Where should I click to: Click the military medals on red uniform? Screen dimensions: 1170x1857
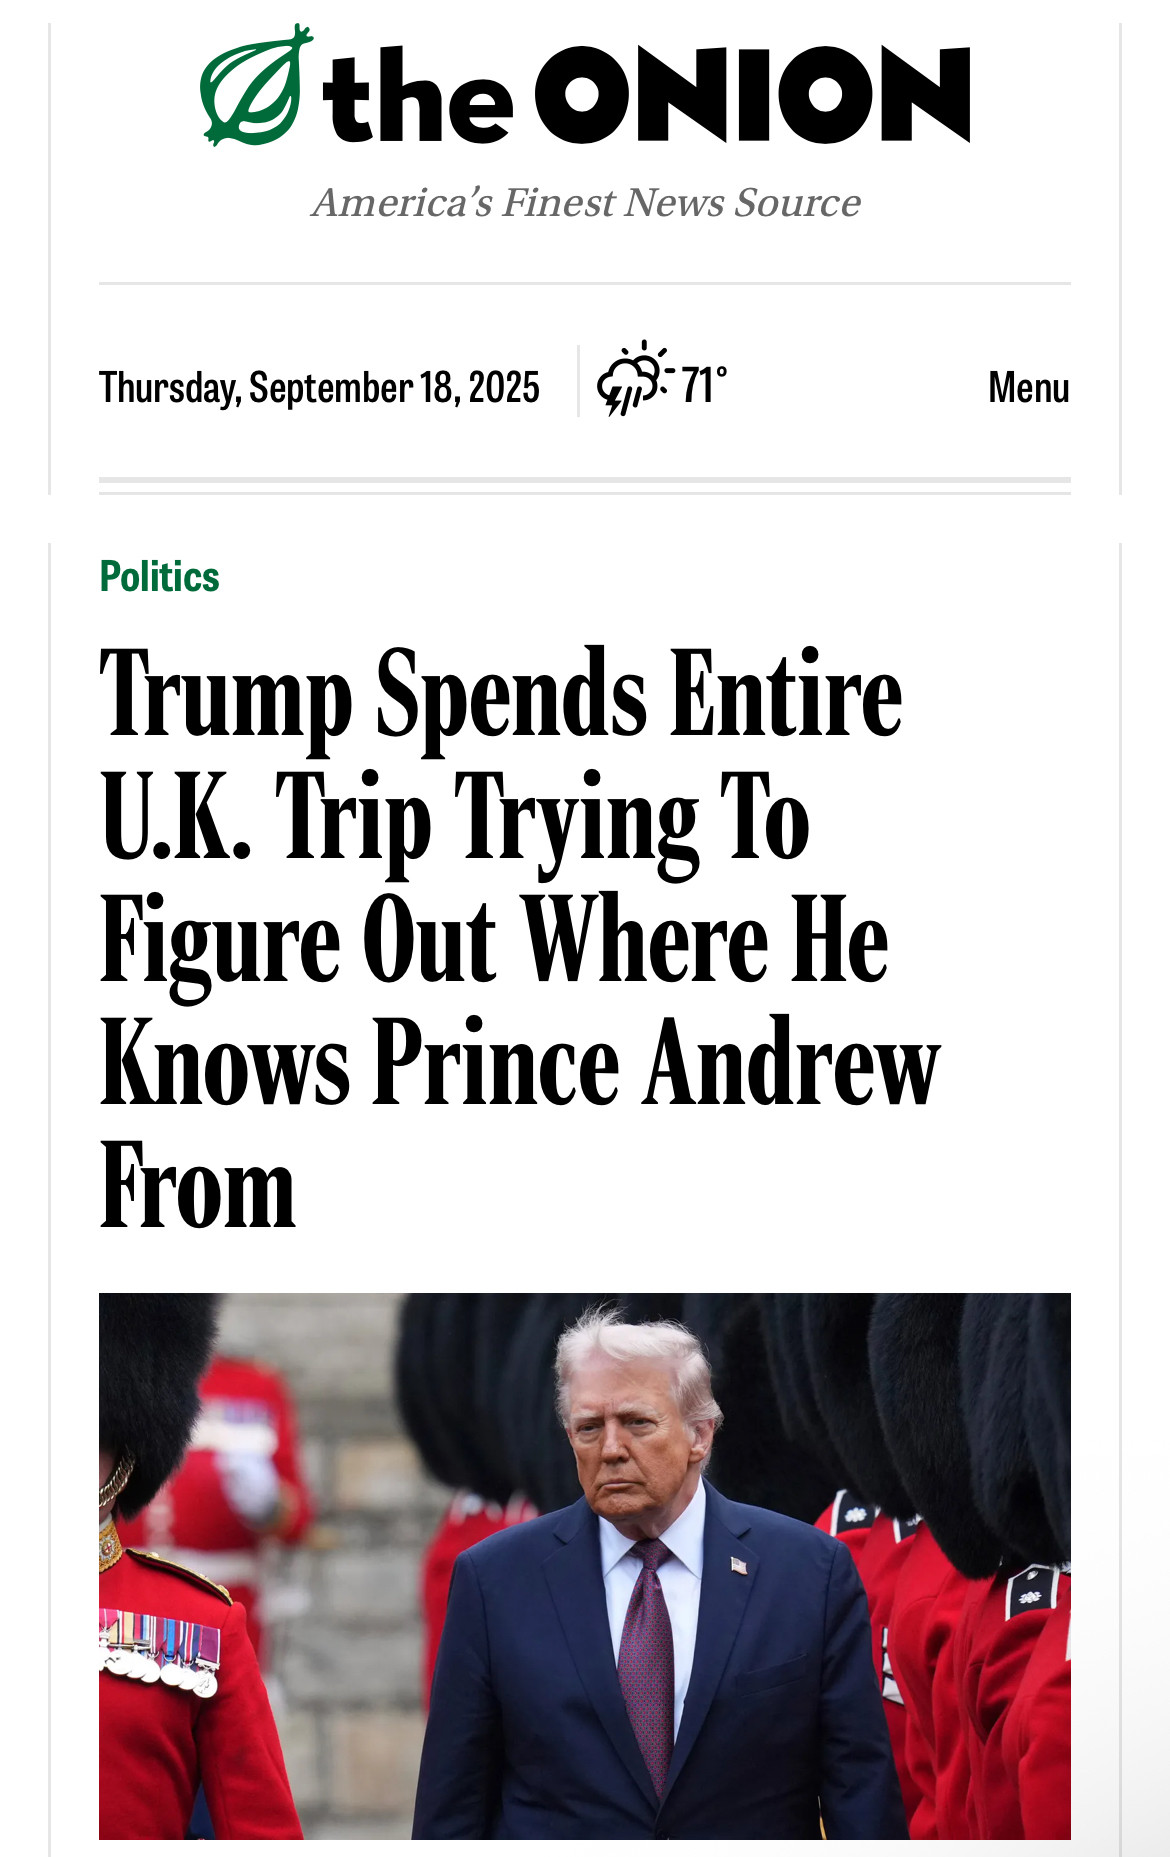click(160, 1652)
